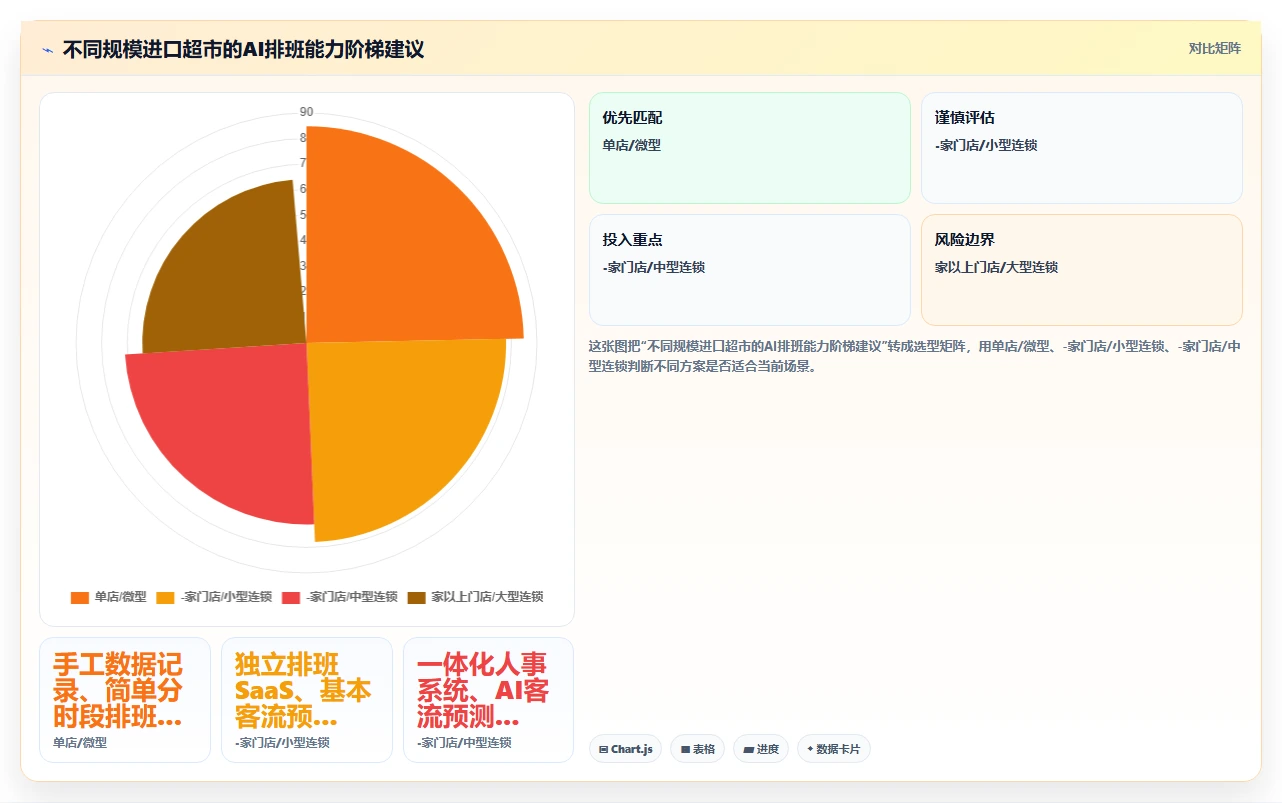The width and height of the screenshot is (1282, 803).
Task: Click the brown 大型连锁 legend swatch
Action: click(417, 597)
